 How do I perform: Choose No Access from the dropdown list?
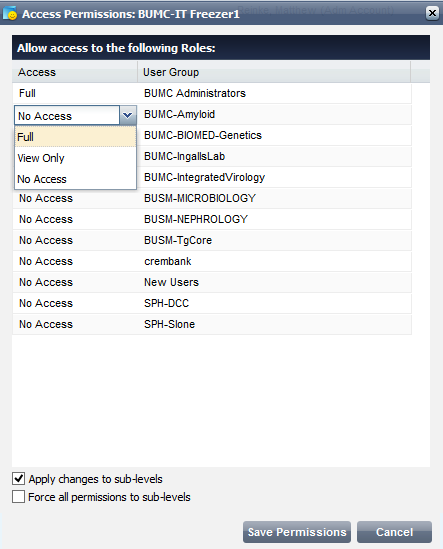pos(75,179)
